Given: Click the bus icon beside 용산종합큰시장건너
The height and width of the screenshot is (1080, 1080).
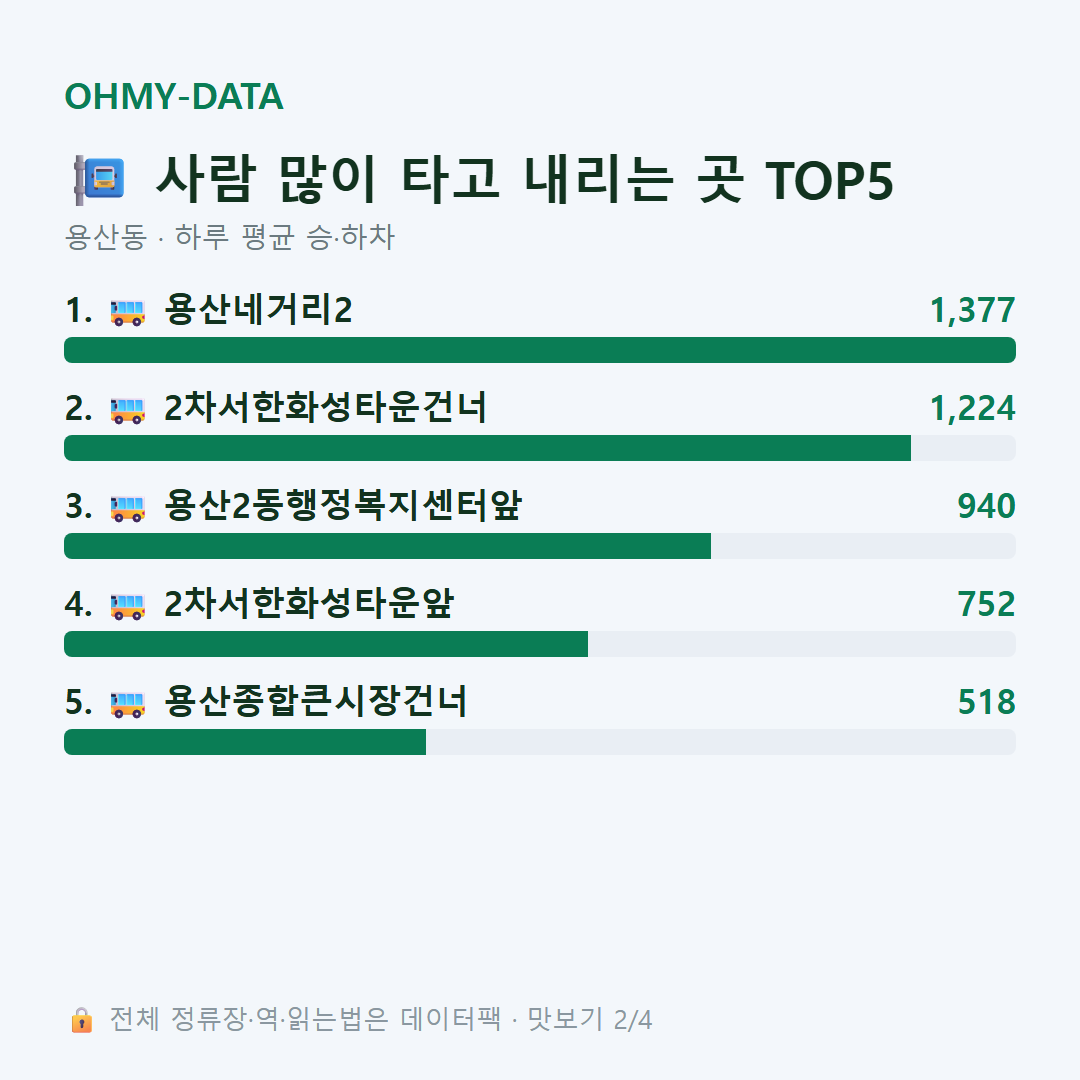Looking at the screenshot, I should (x=128, y=704).
